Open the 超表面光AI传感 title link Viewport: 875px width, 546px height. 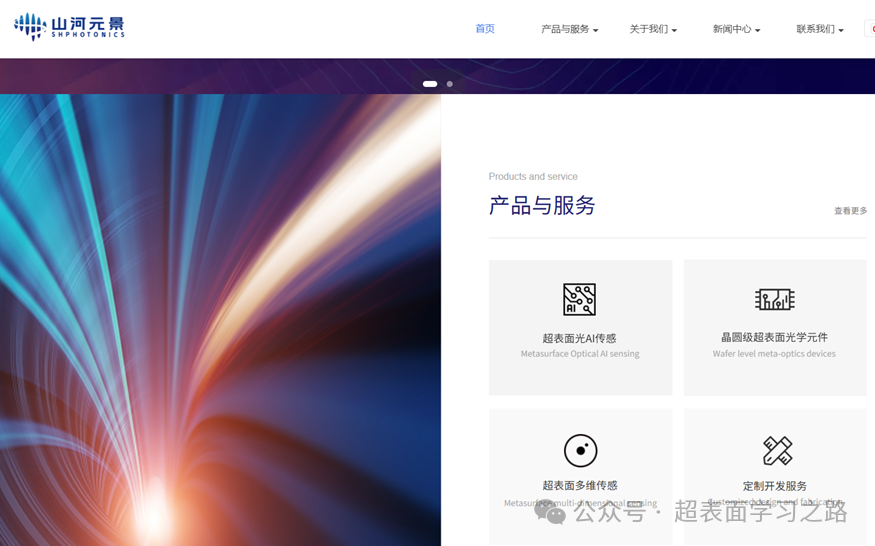click(x=579, y=338)
